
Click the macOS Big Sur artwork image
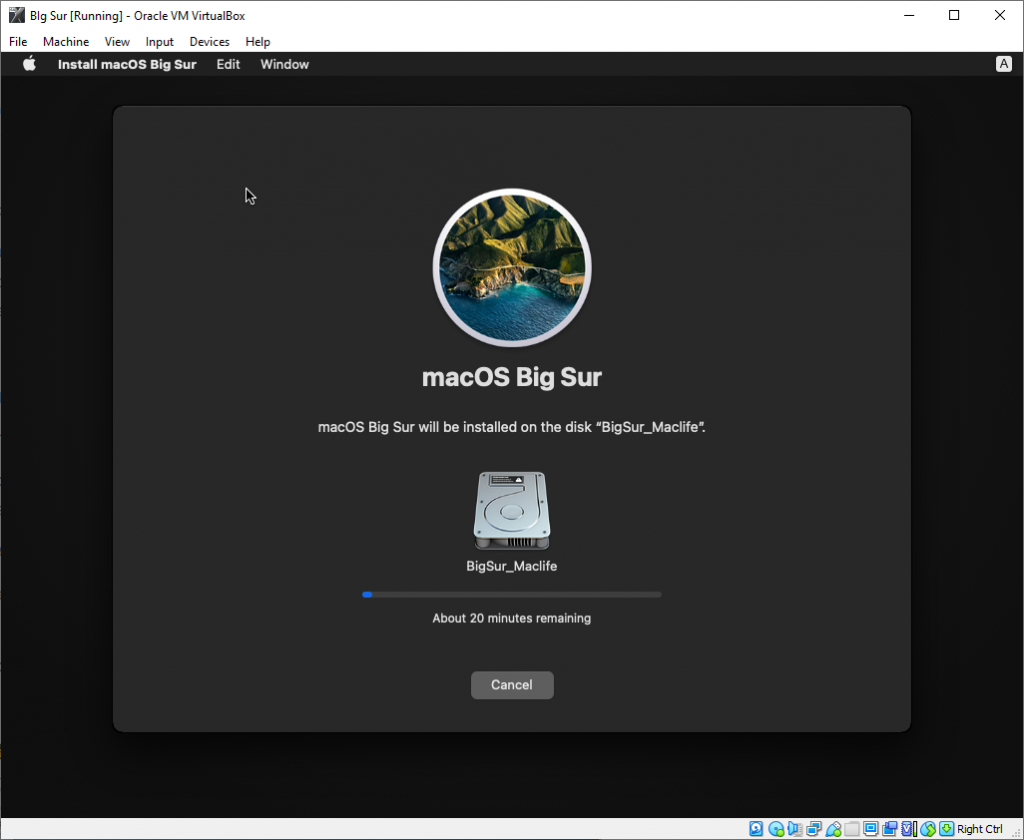(x=512, y=267)
